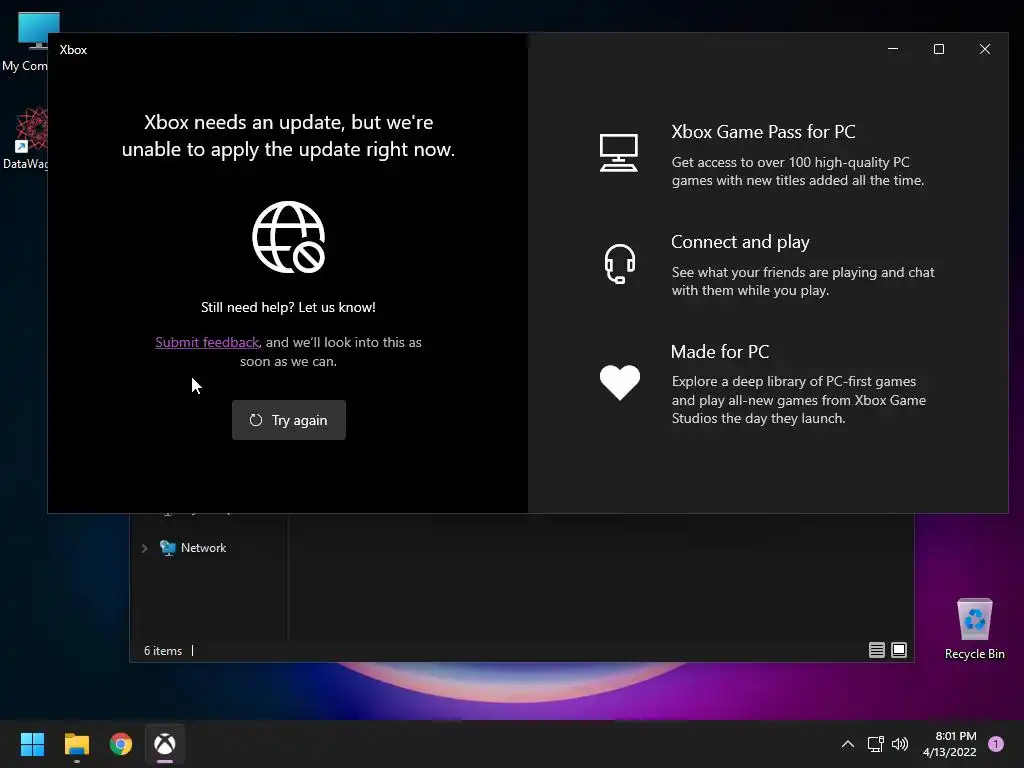The image size is (1024, 768).
Task: Click the Try again button
Action: coord(289,420)
